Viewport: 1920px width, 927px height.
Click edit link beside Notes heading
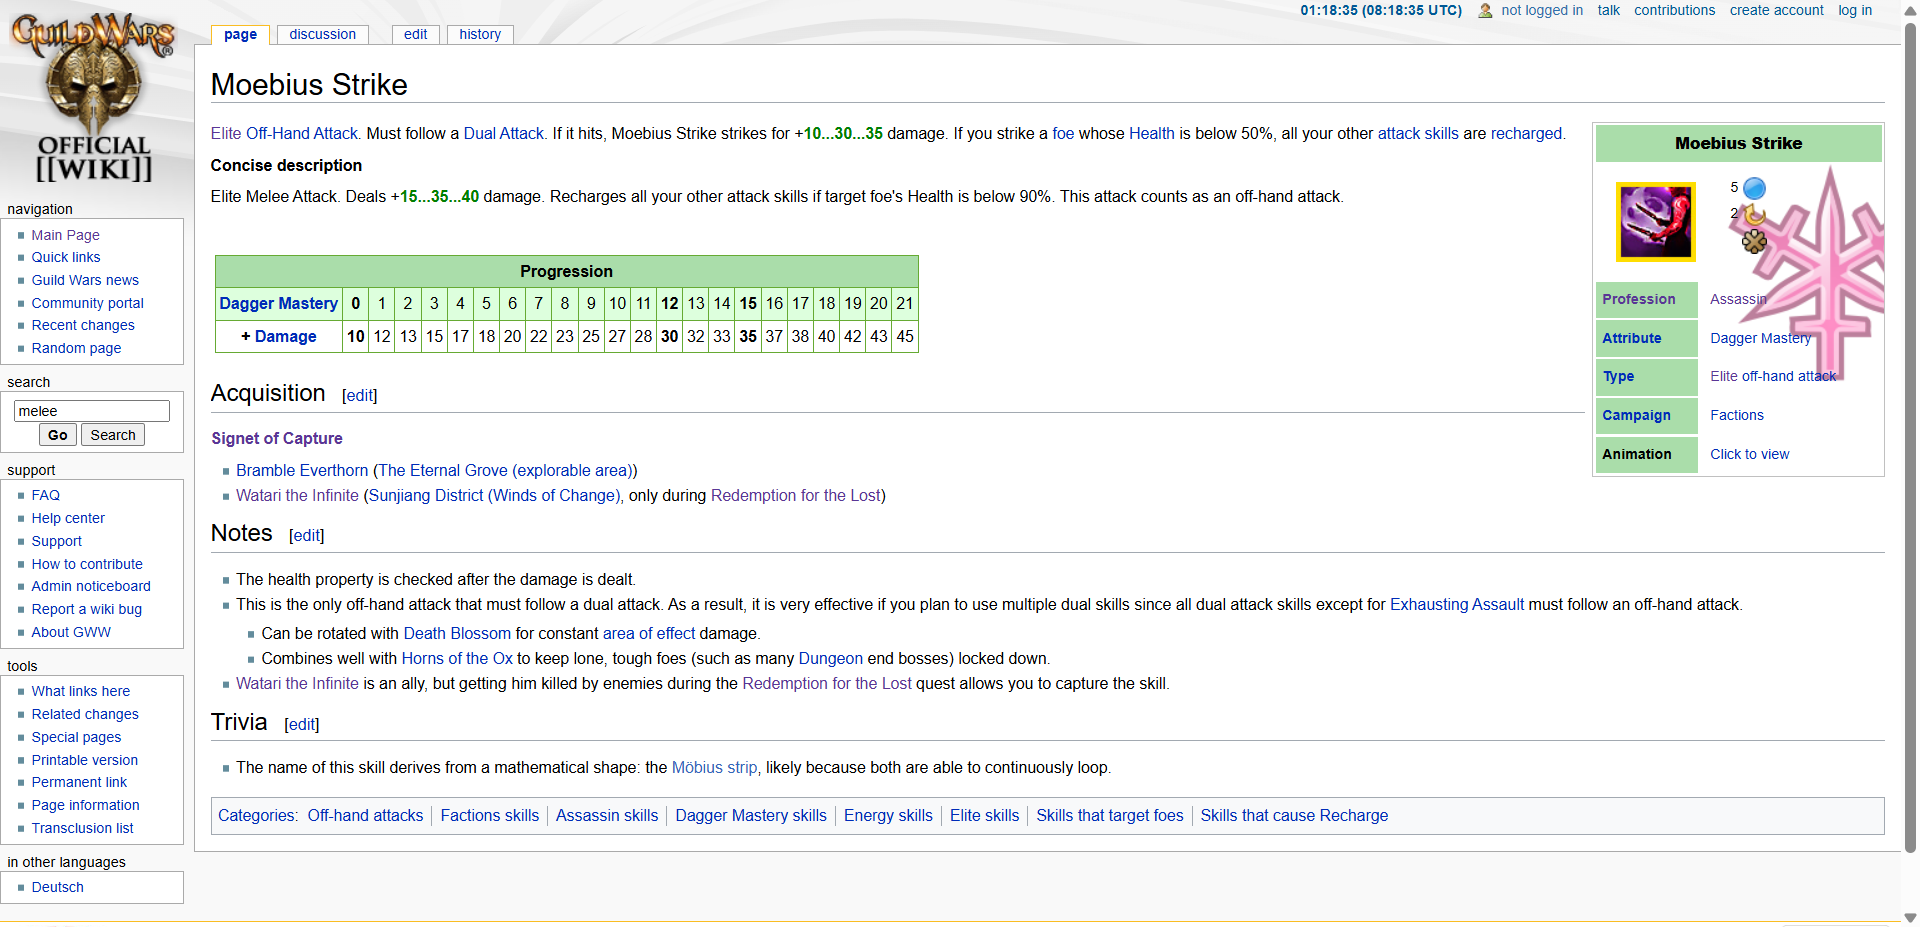click(x=306, y=535)
